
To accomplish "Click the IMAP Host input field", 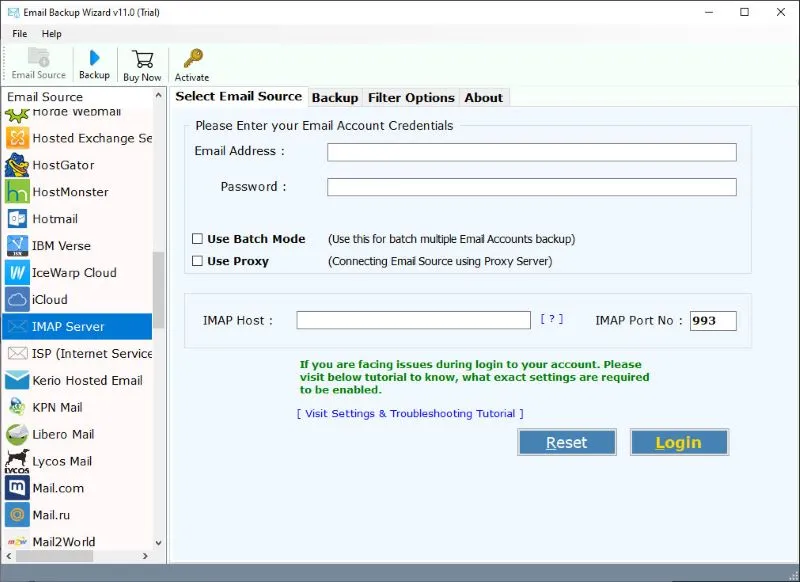I will [x=413, y=320].
